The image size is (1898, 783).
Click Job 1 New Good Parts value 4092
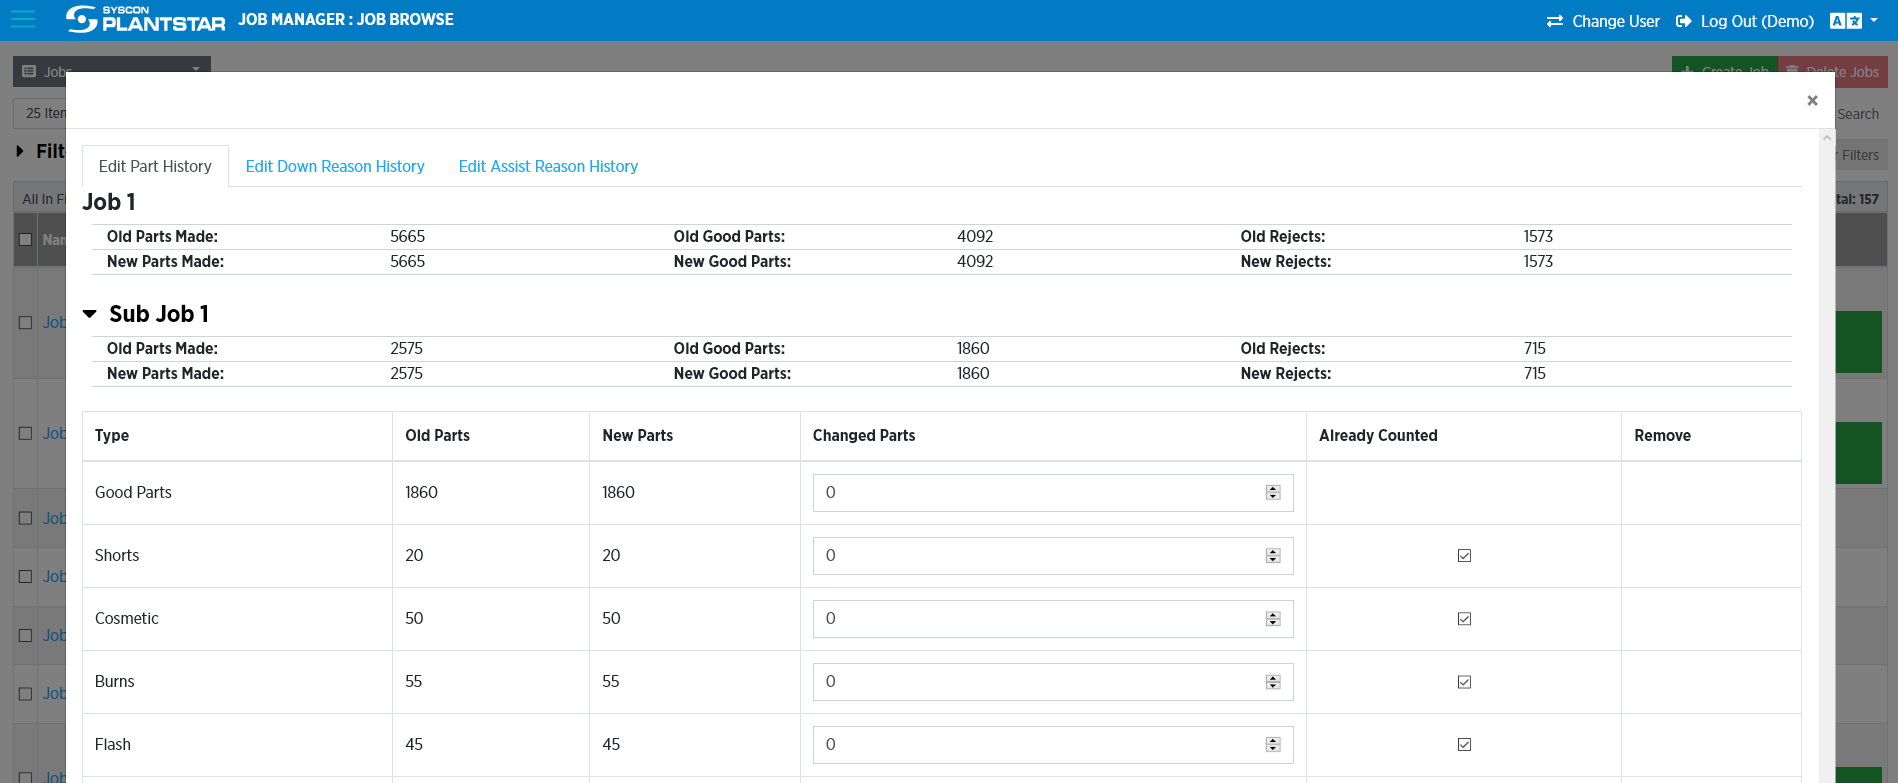(975, 262)
